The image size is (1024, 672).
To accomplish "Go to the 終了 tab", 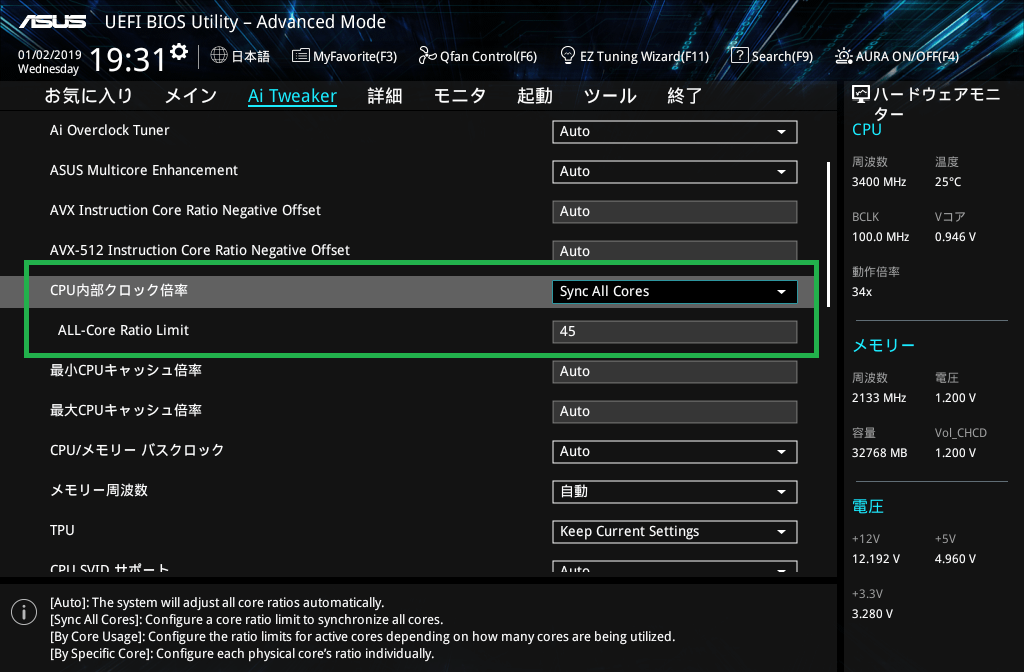I will [x=684, y=96].
